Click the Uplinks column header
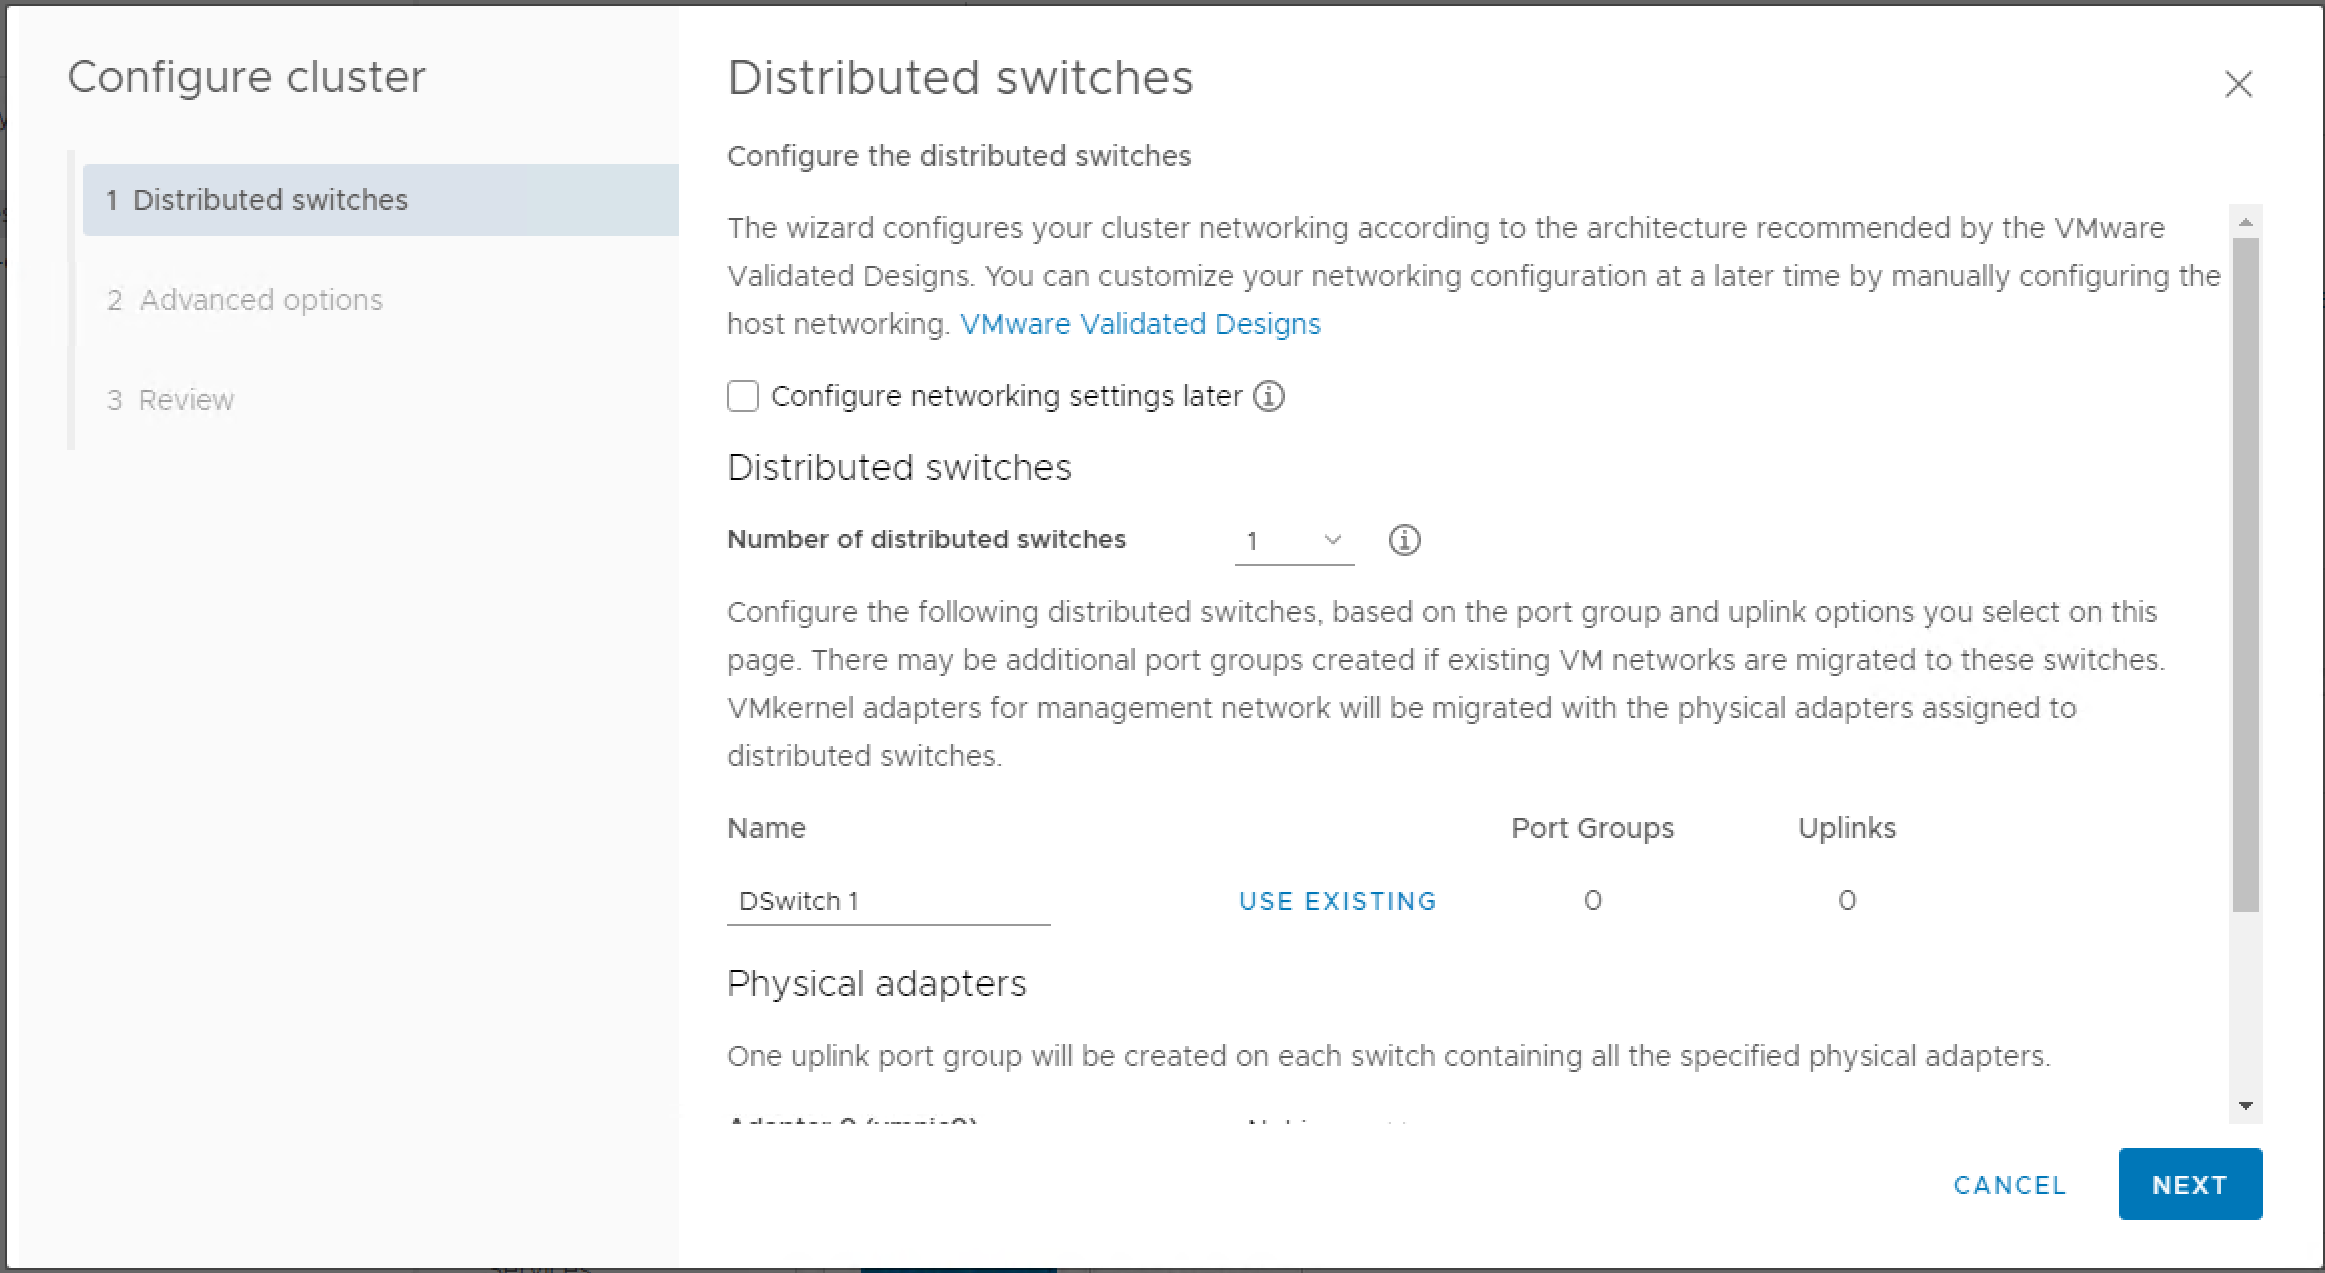The height and width of the screenshot is (1273, 2325). click(x=1846, y=828)
